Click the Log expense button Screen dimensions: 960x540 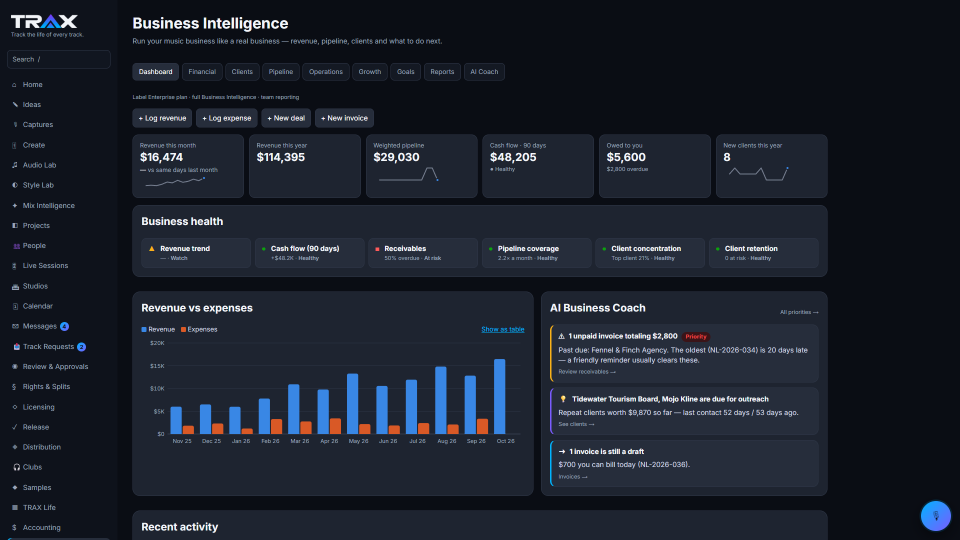tap(227, 118)
